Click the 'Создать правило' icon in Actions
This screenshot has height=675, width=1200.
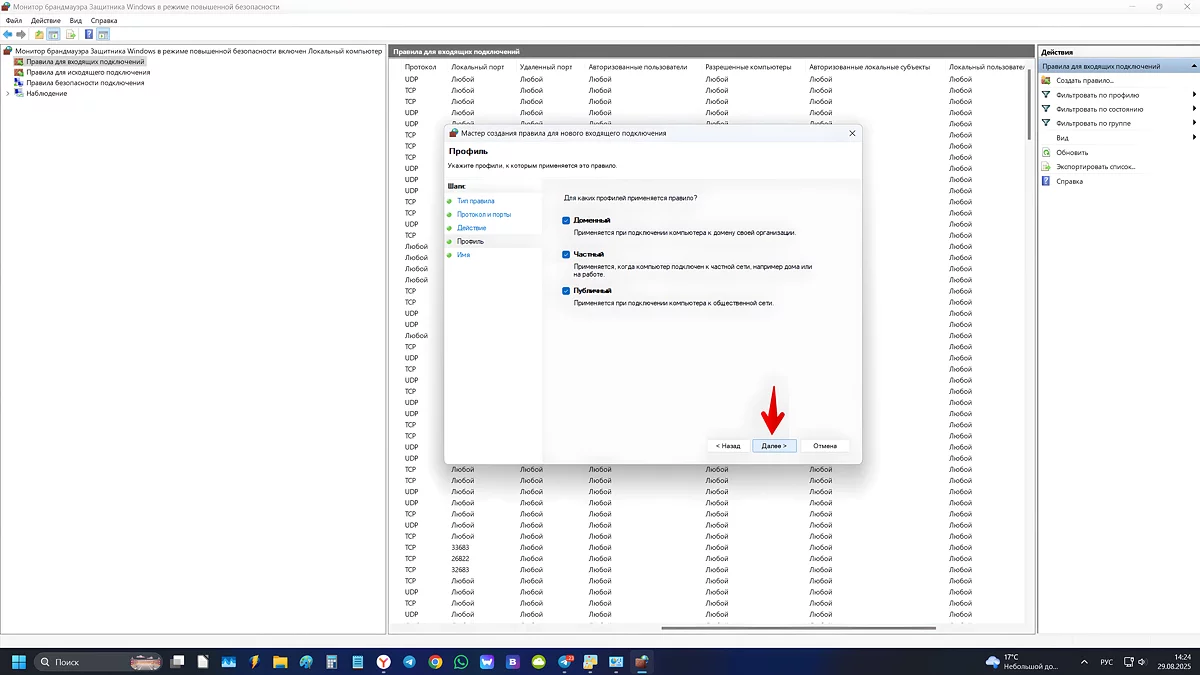coord(1047,80)
